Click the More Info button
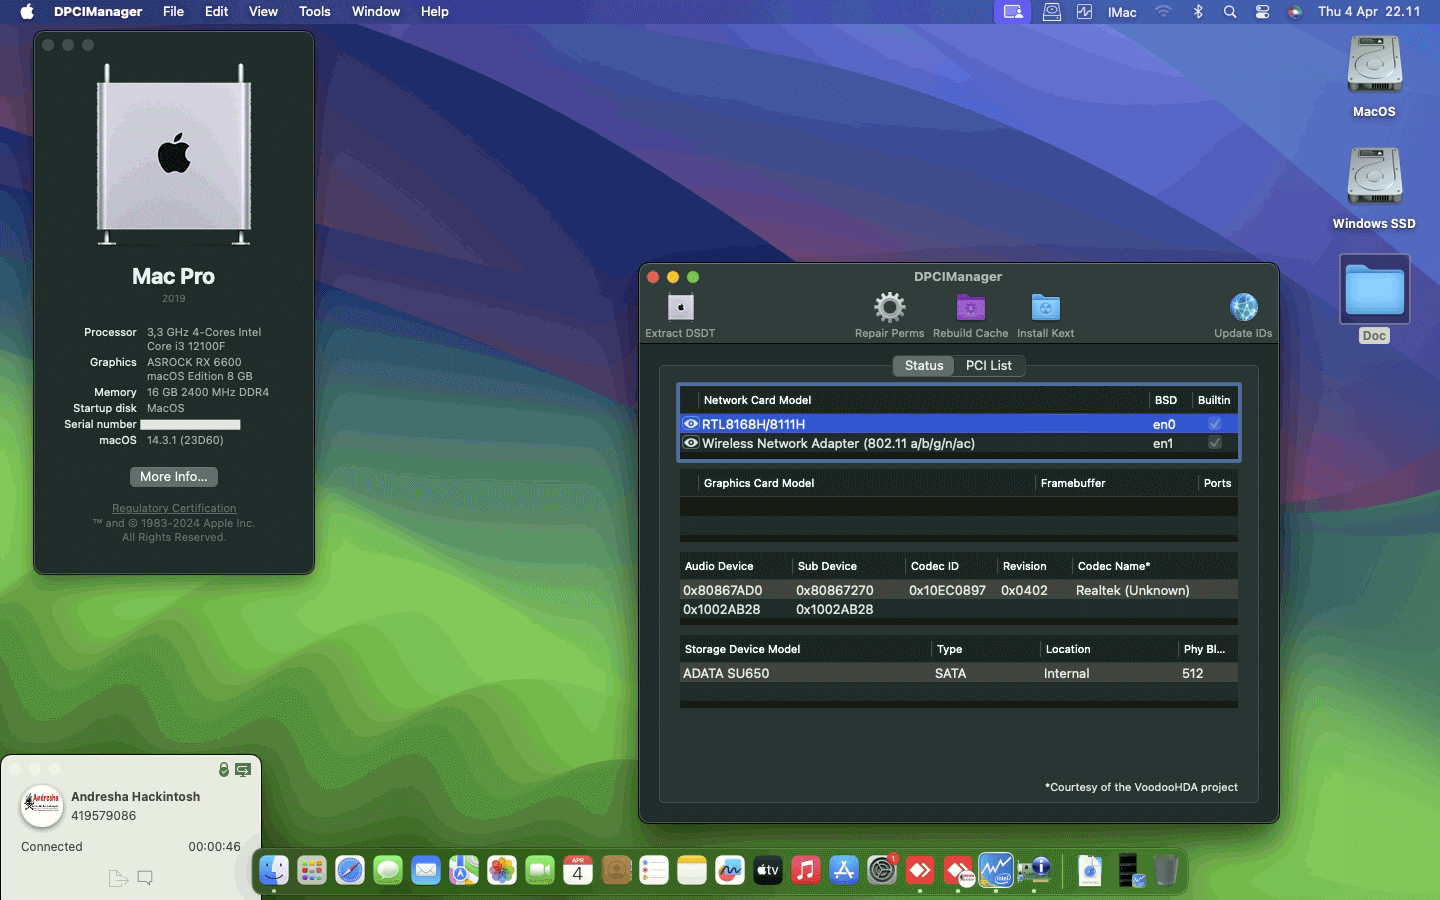The height and width of the screenshot is (900, 1440). [x=173, y=477]
